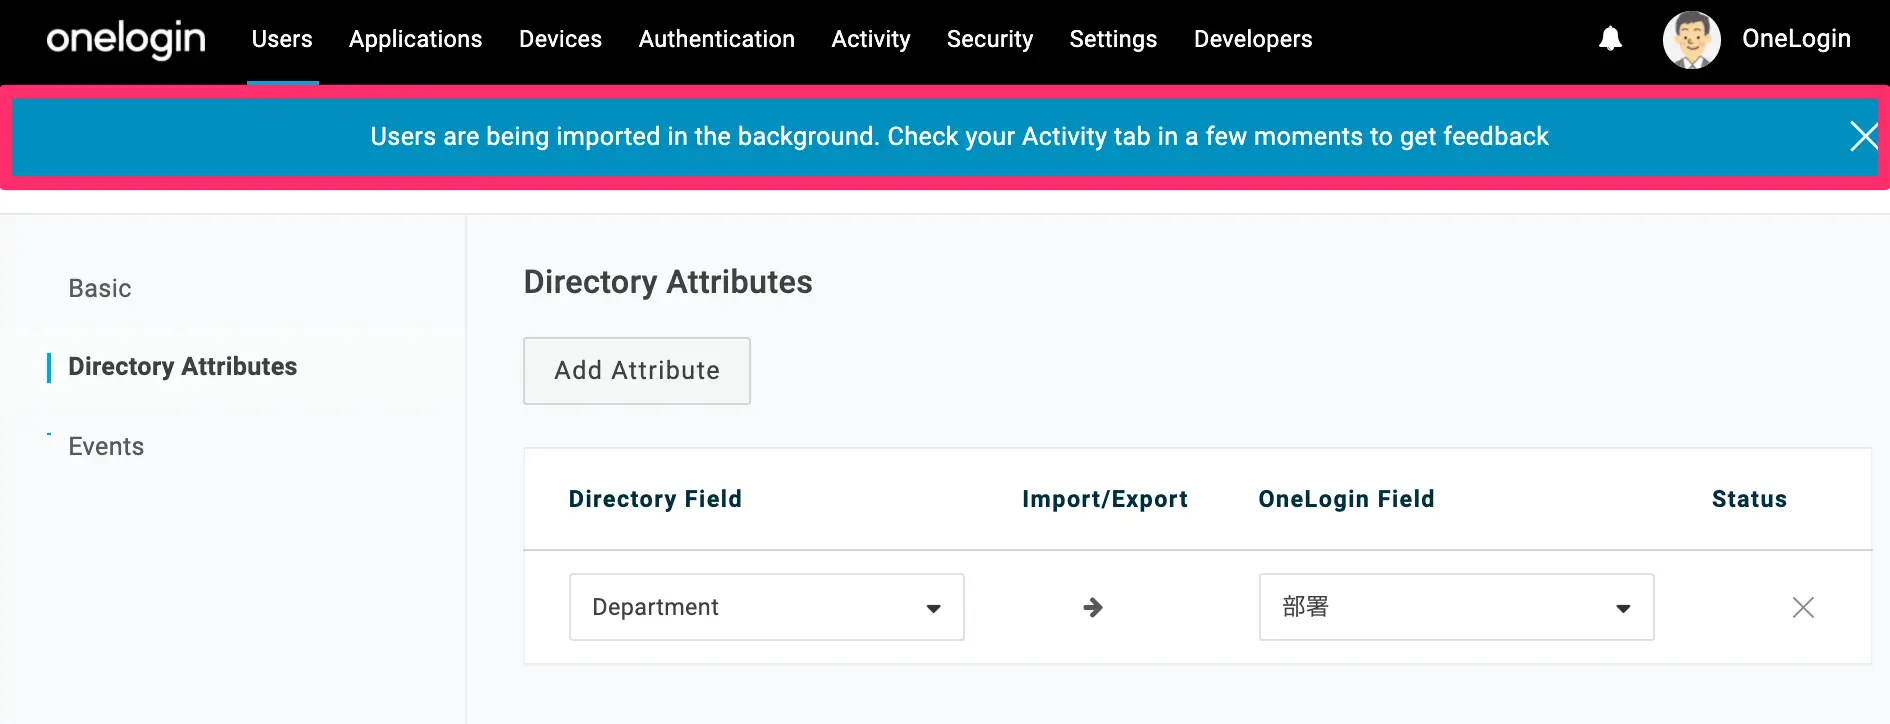Image resolution: width=1890 pixels, height=724 pixels.
Task: Select the Authentication menu item
Action: [716, 39]
